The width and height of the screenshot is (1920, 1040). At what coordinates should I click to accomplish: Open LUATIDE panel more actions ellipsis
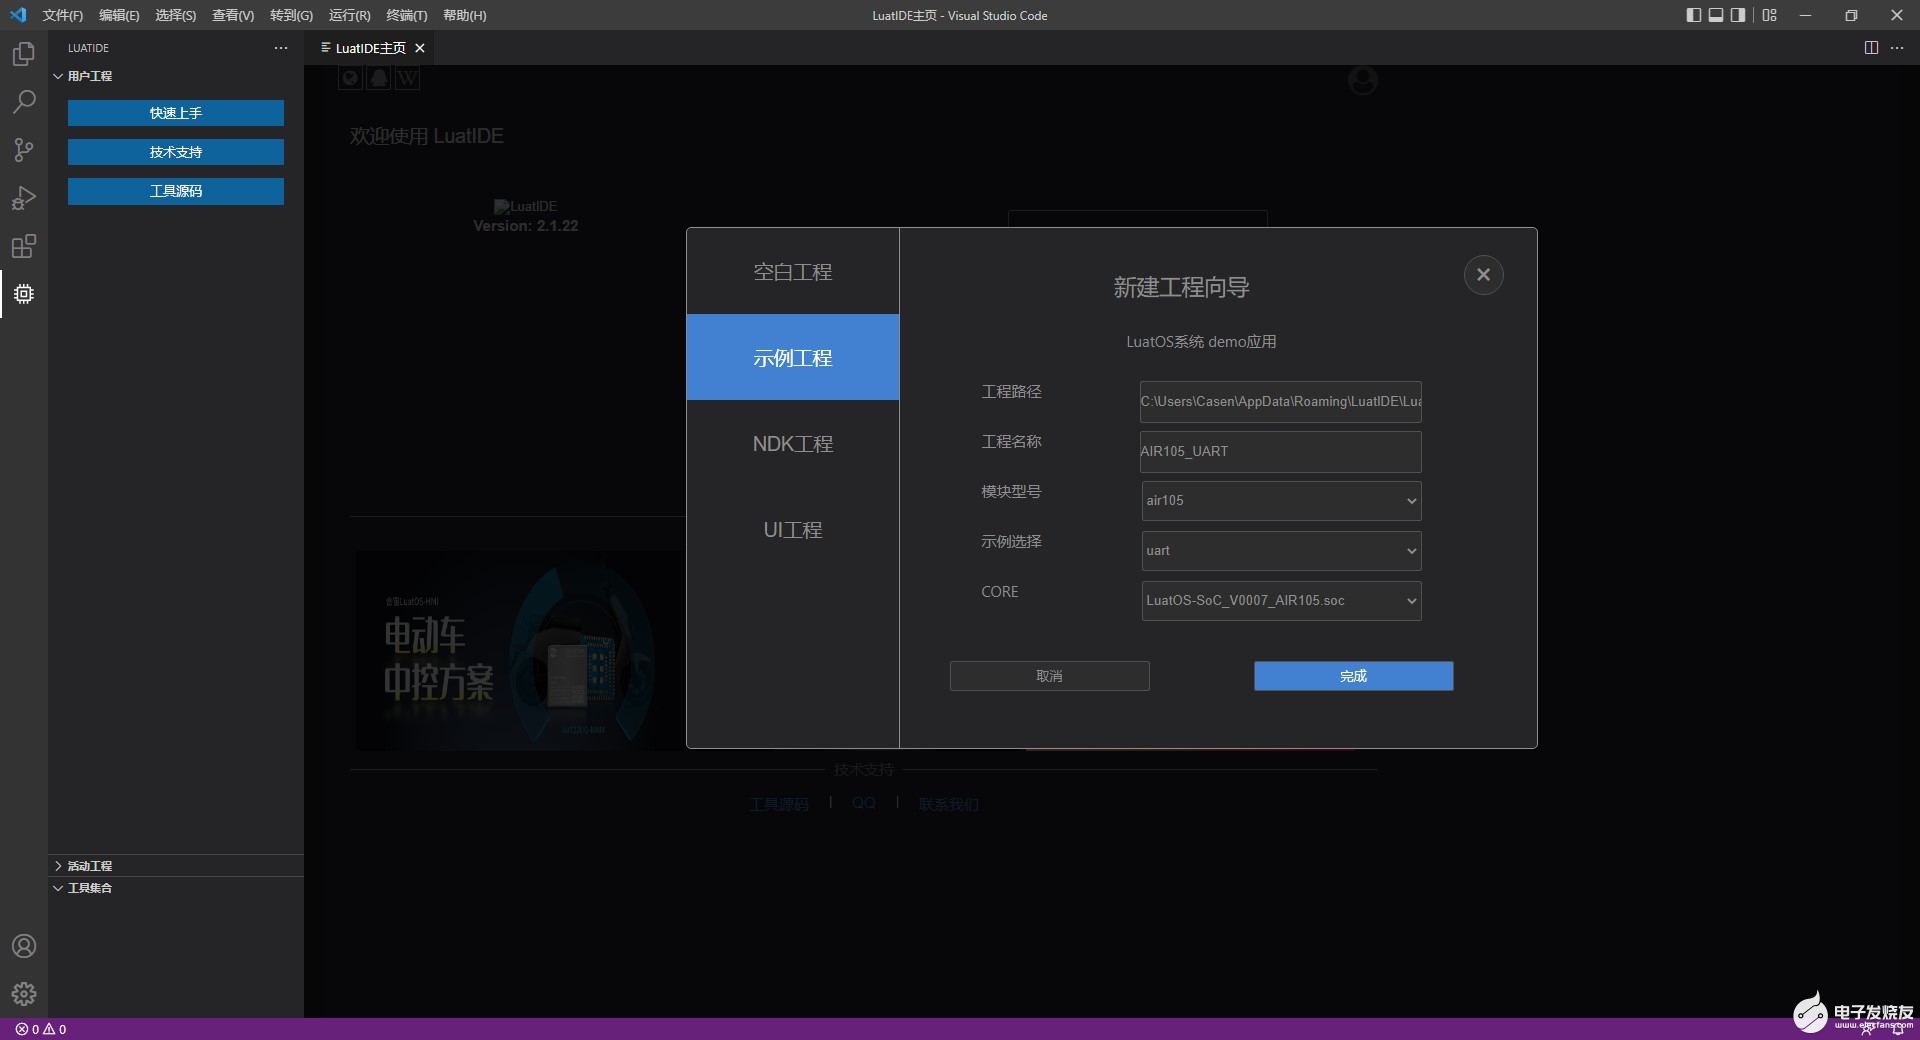[281, 48]
